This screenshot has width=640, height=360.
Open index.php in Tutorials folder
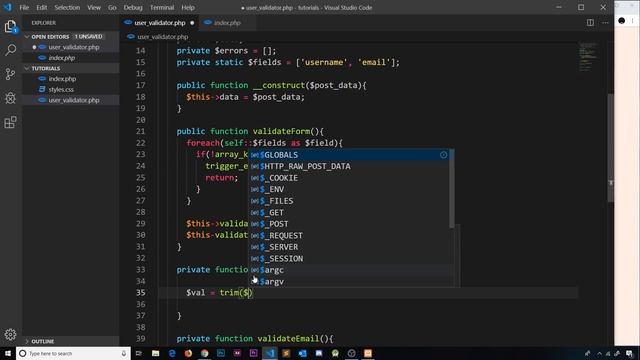[71, 79]
